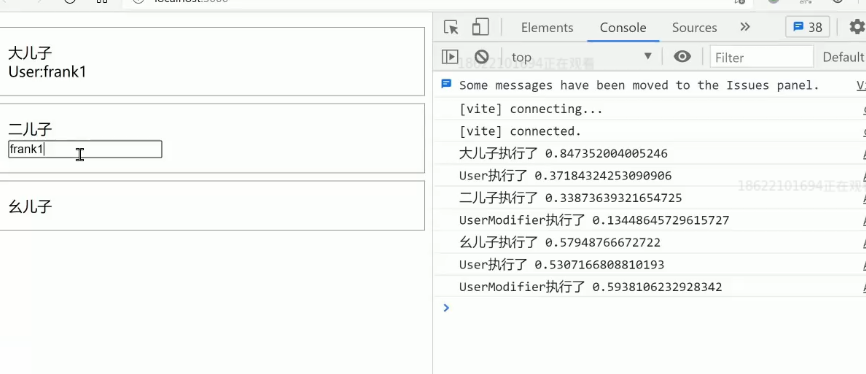Screen dimensions: 866x374
Task: Toggle the device toolbar icon
Action: 480,27
